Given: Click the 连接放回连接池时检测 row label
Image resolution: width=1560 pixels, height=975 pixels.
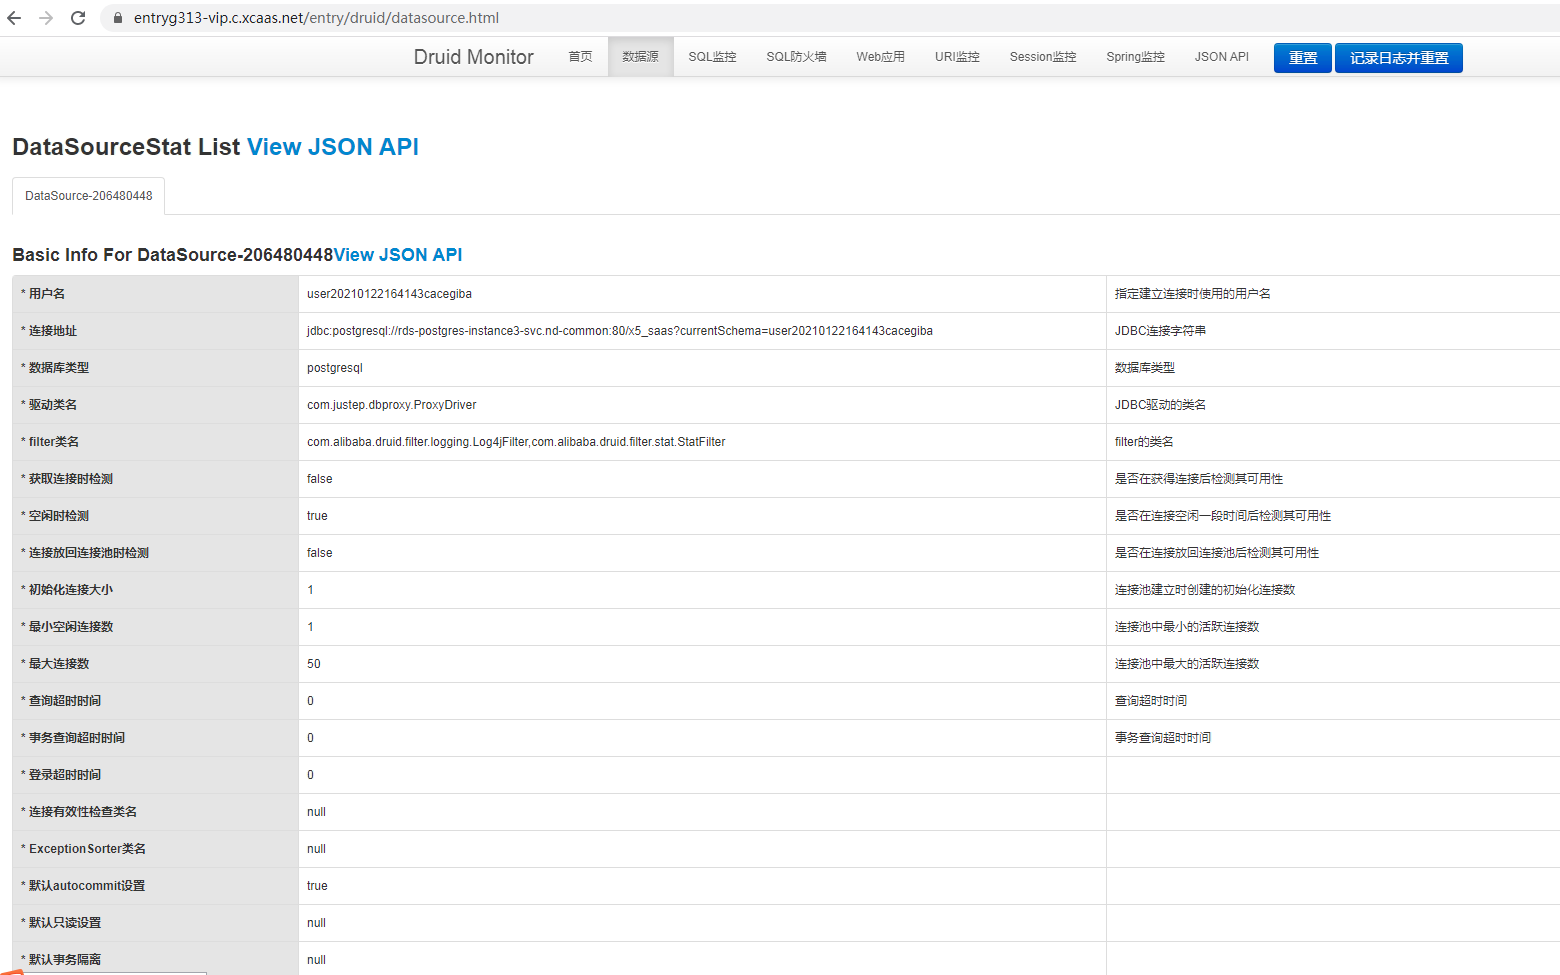Looking at the screenshot, I should (x=88, y=553).
